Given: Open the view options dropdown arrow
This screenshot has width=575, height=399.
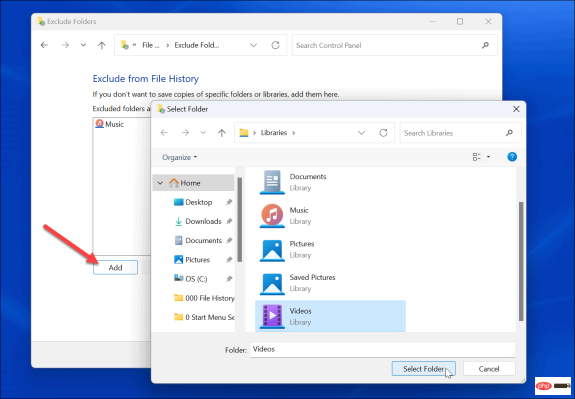Looking at the screenshot, I should tap(488, 157).
